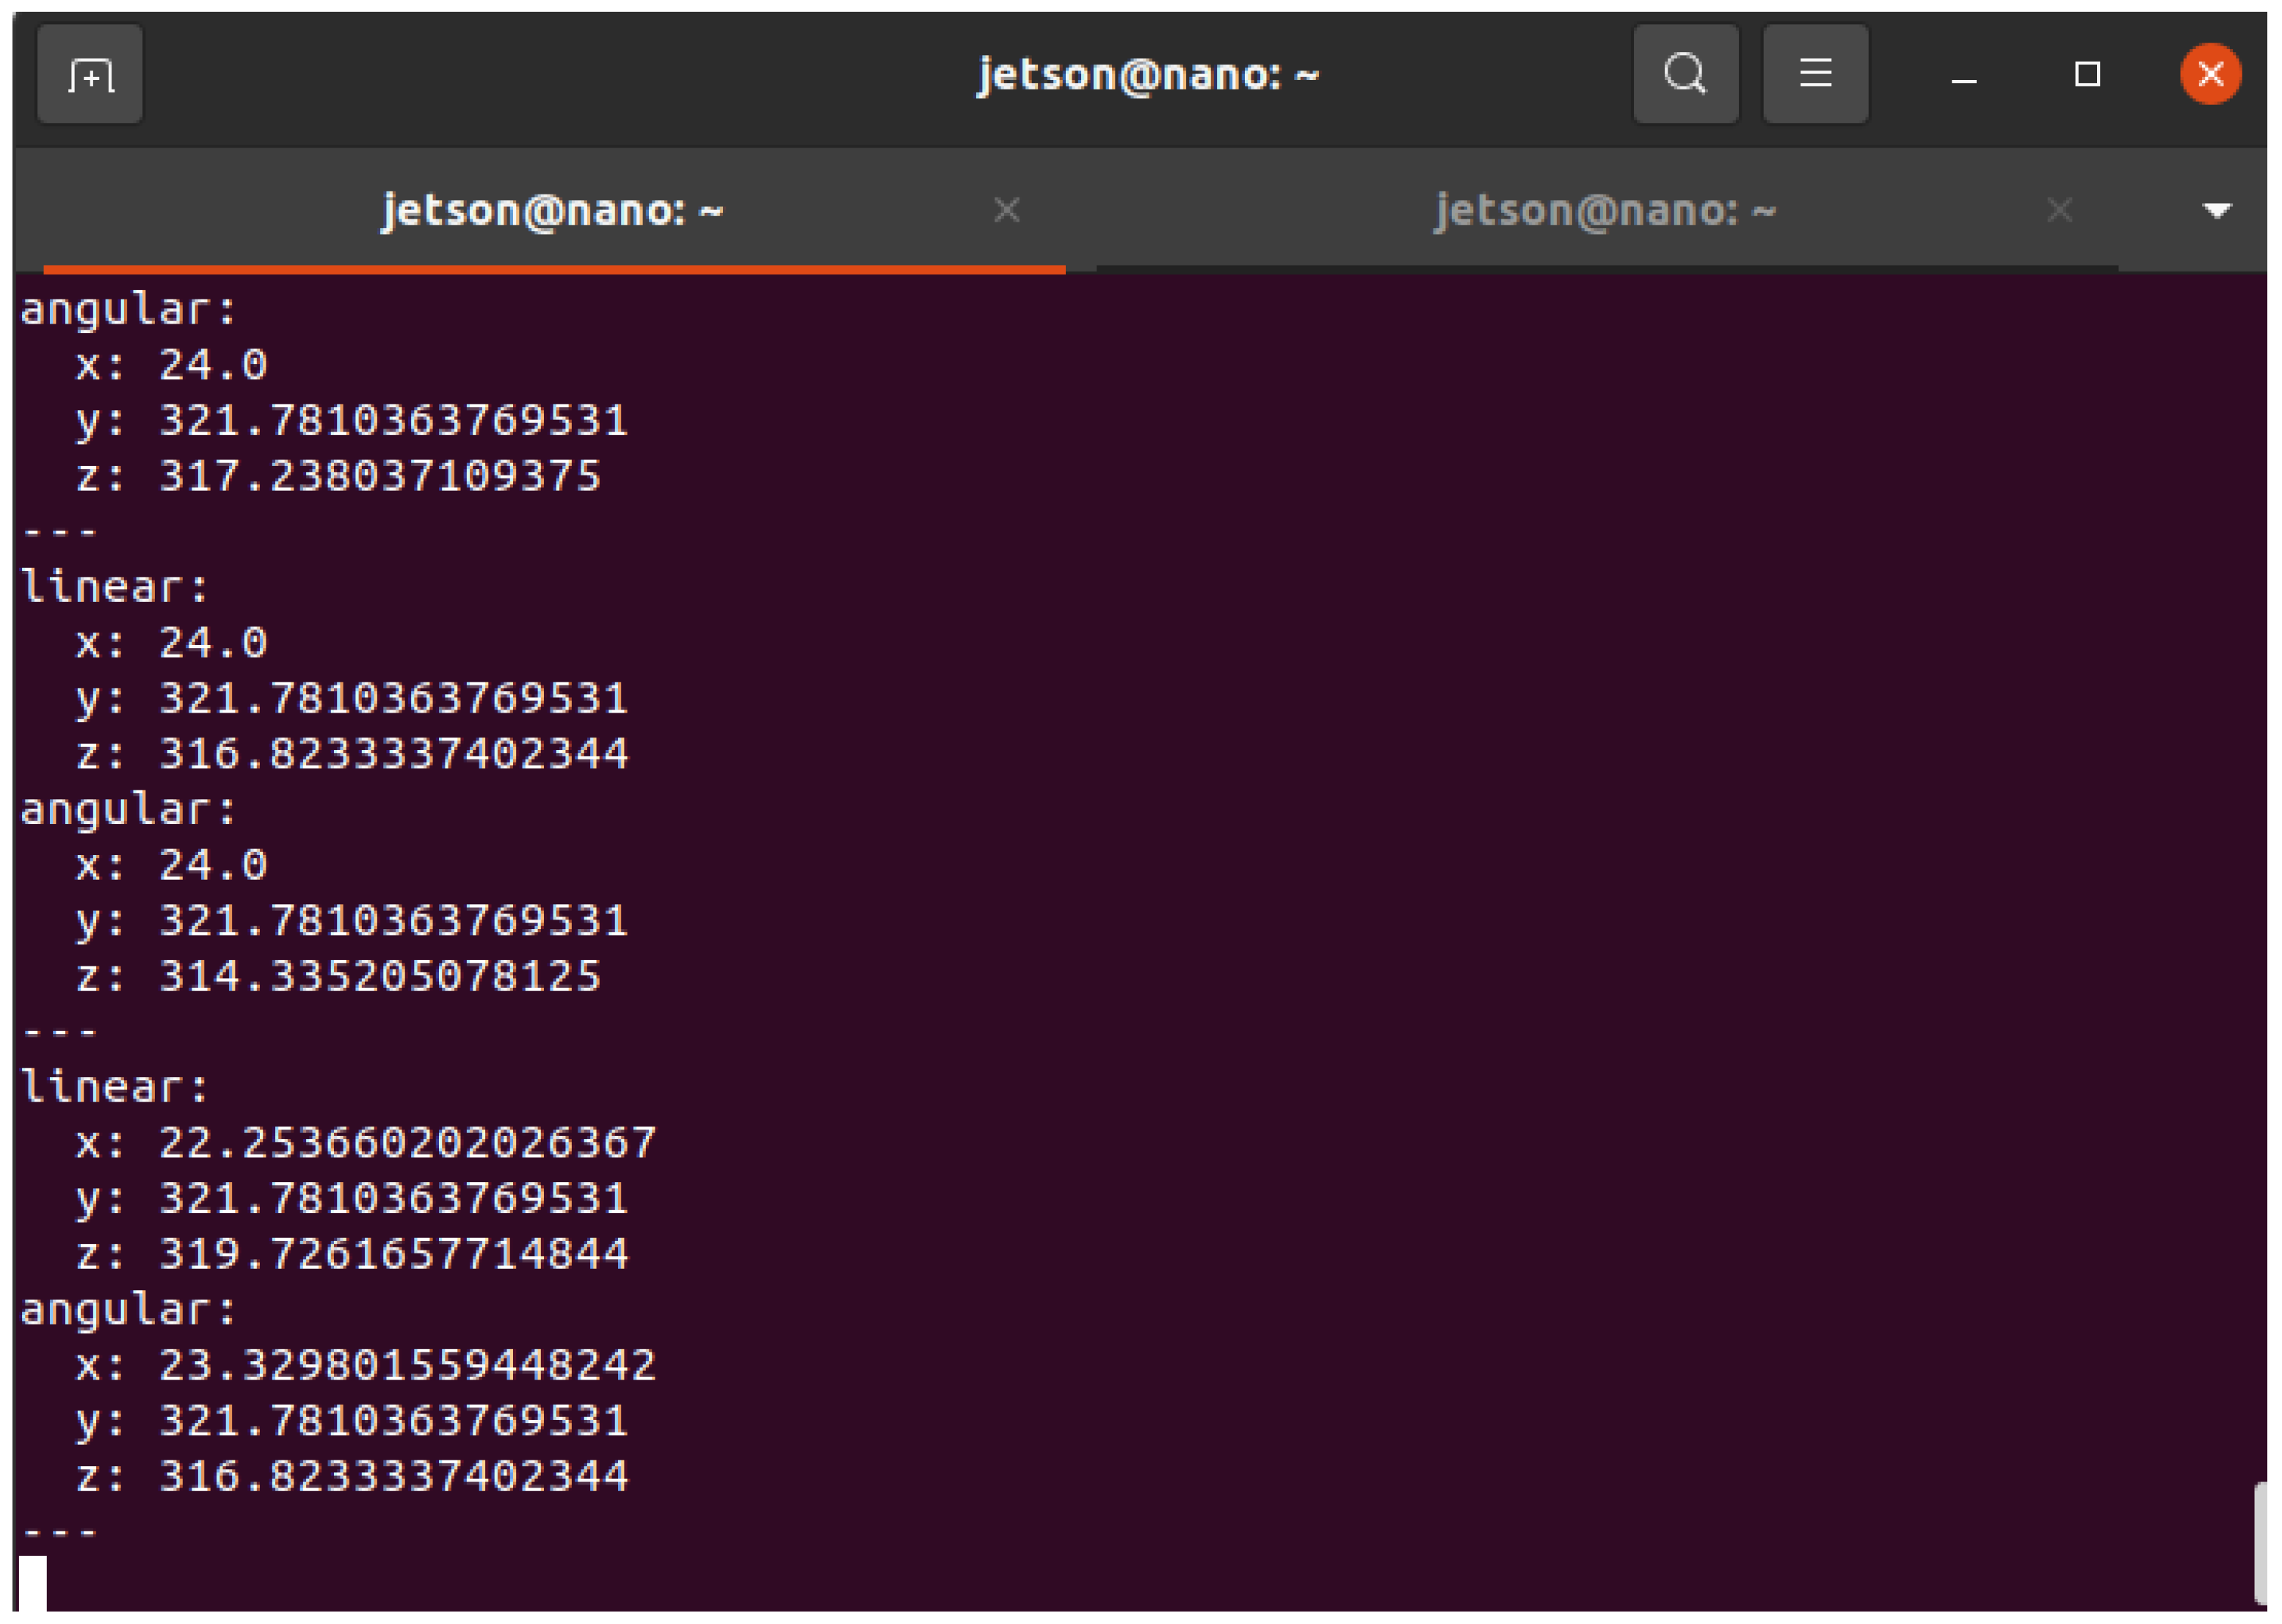Image resolution: width=2282 pixels, height=1624 pixels.
Task: Expand the tab list dropdown arrow
Action: [x=2216, y=211]
